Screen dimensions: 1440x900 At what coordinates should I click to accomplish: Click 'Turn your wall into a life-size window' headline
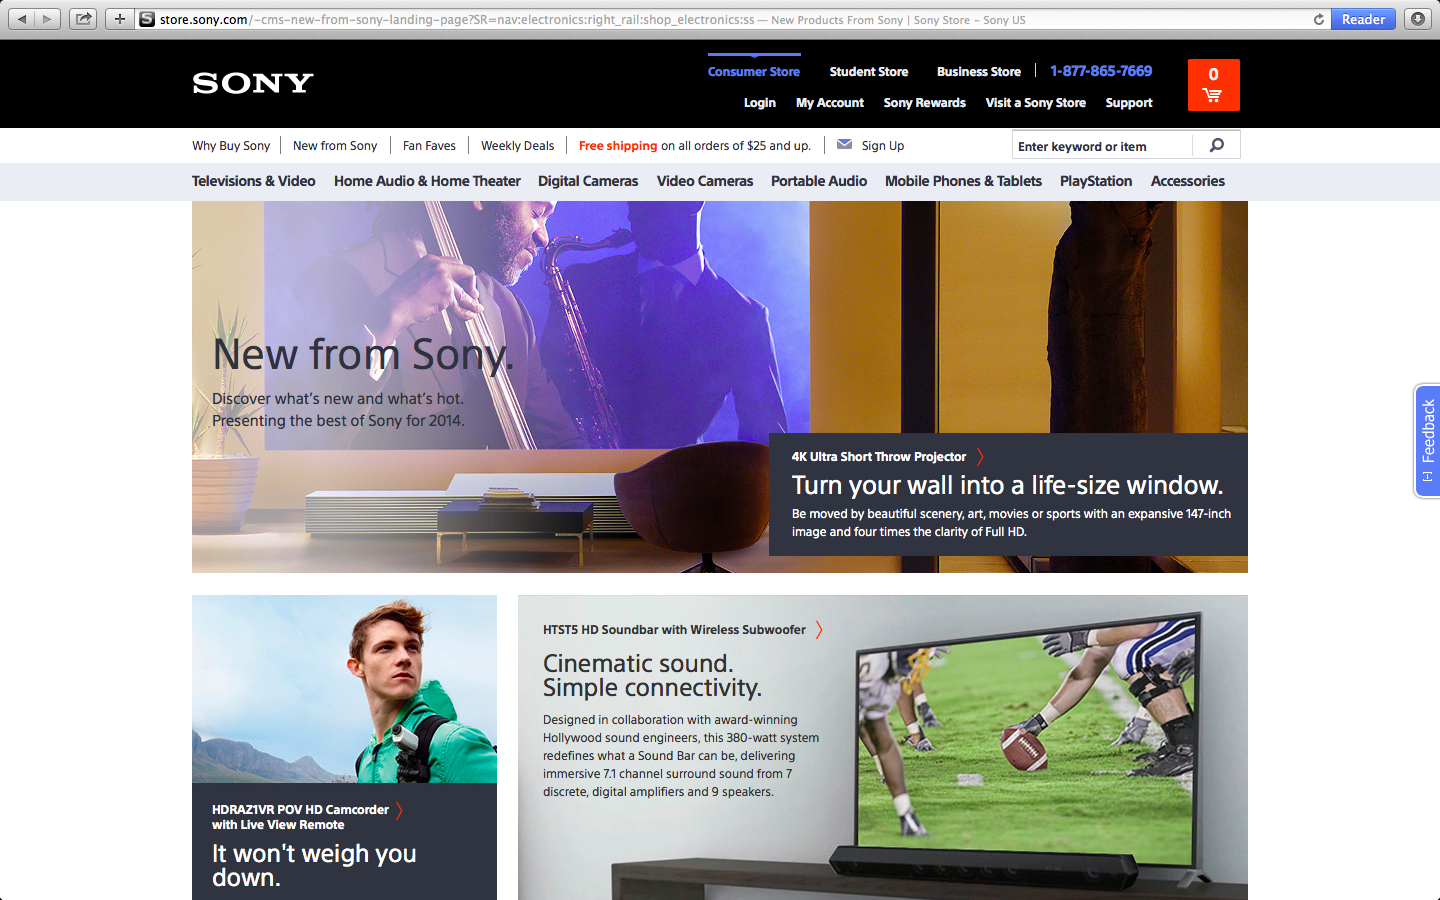coord(1007,485)
